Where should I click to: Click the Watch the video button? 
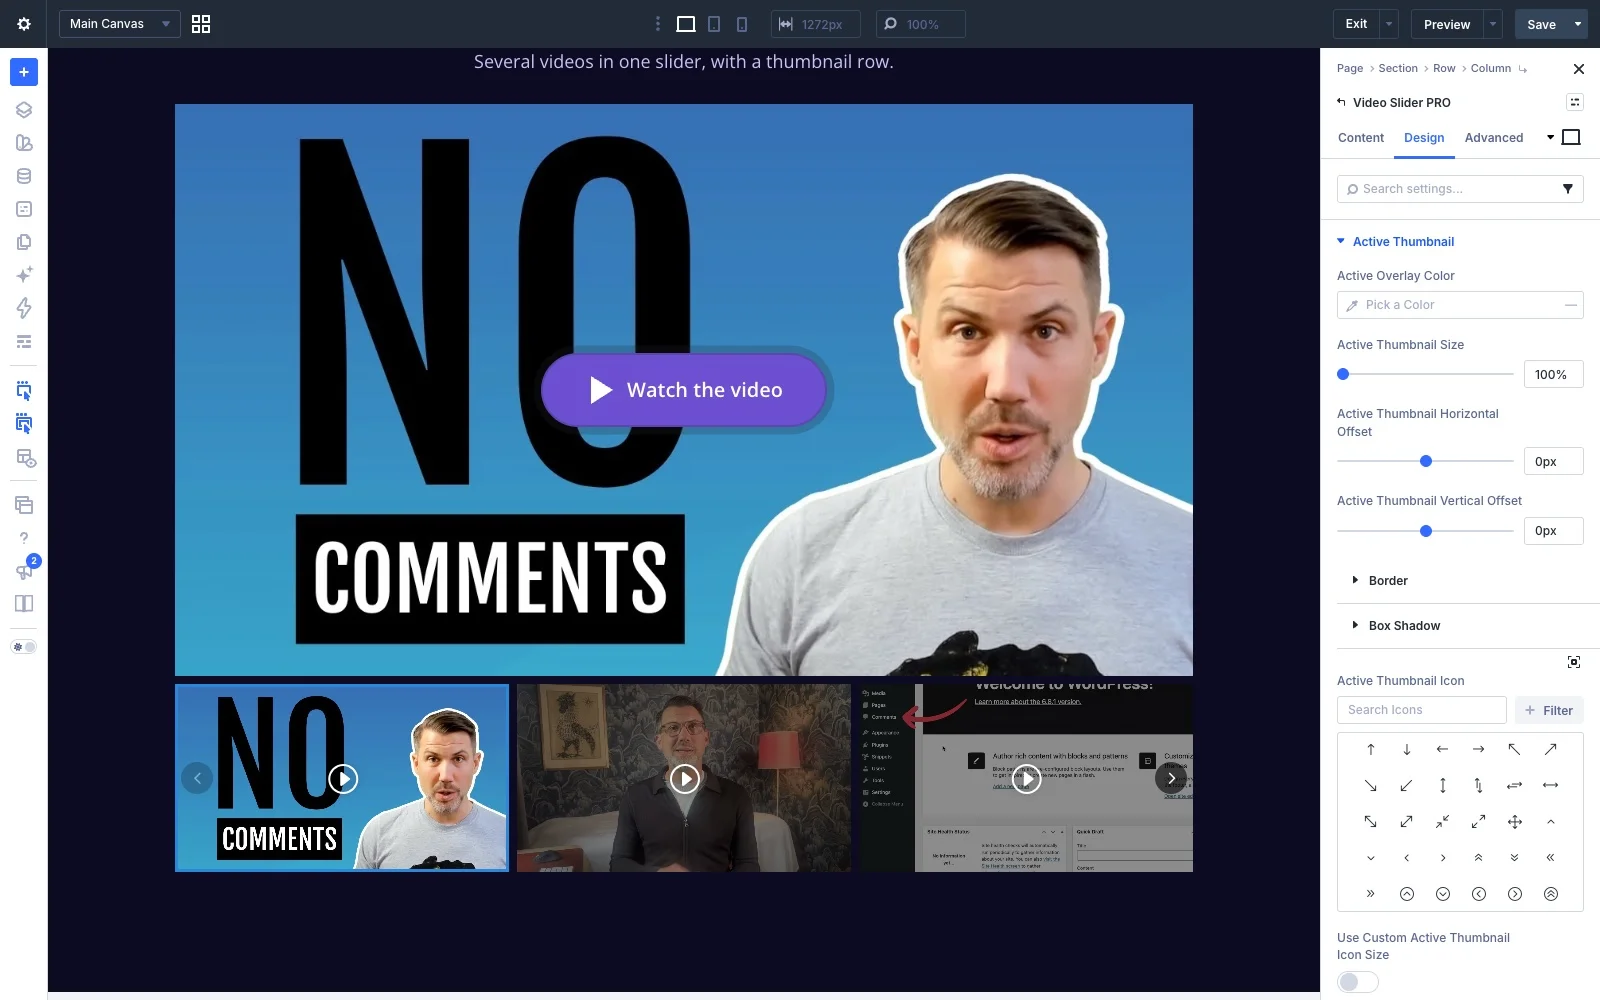tap(684, 390)
